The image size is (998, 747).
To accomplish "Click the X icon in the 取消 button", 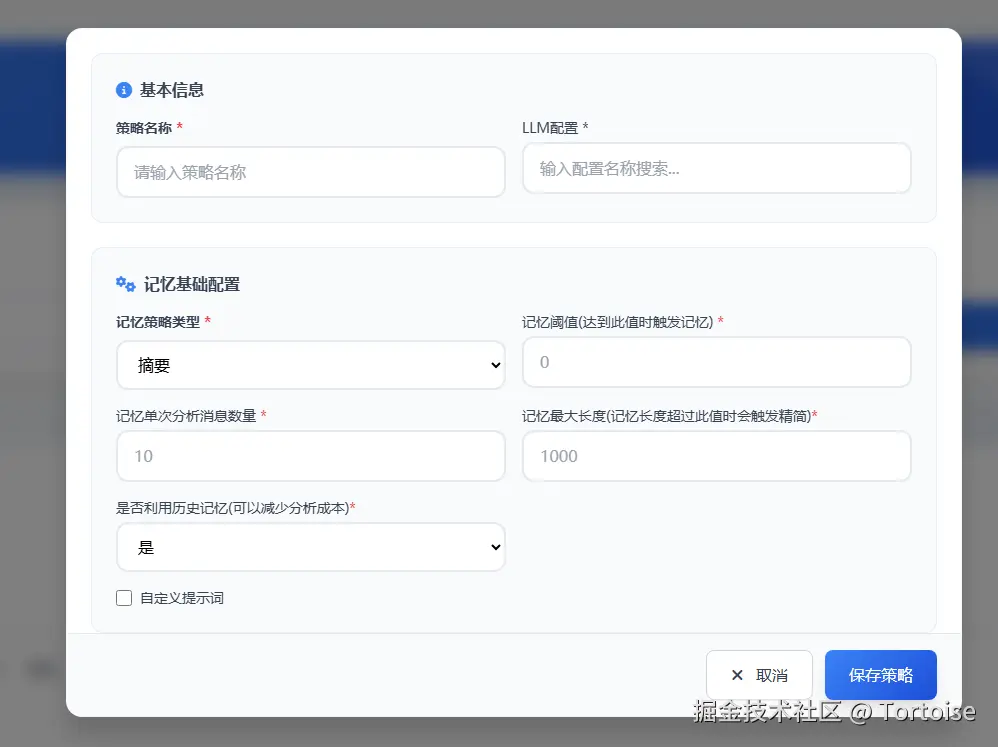I will 737,675.
